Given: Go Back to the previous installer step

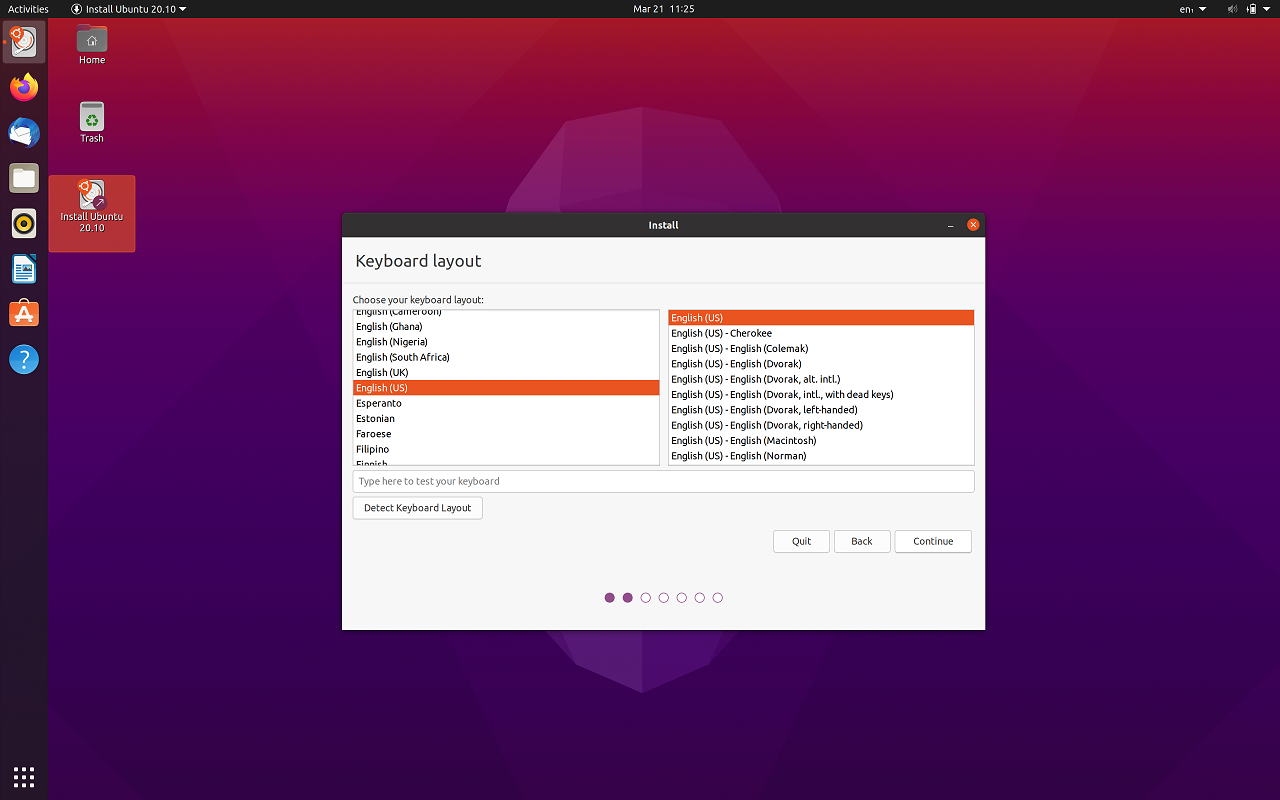Looking at the screenshot, I should click(x=862, y=541).
